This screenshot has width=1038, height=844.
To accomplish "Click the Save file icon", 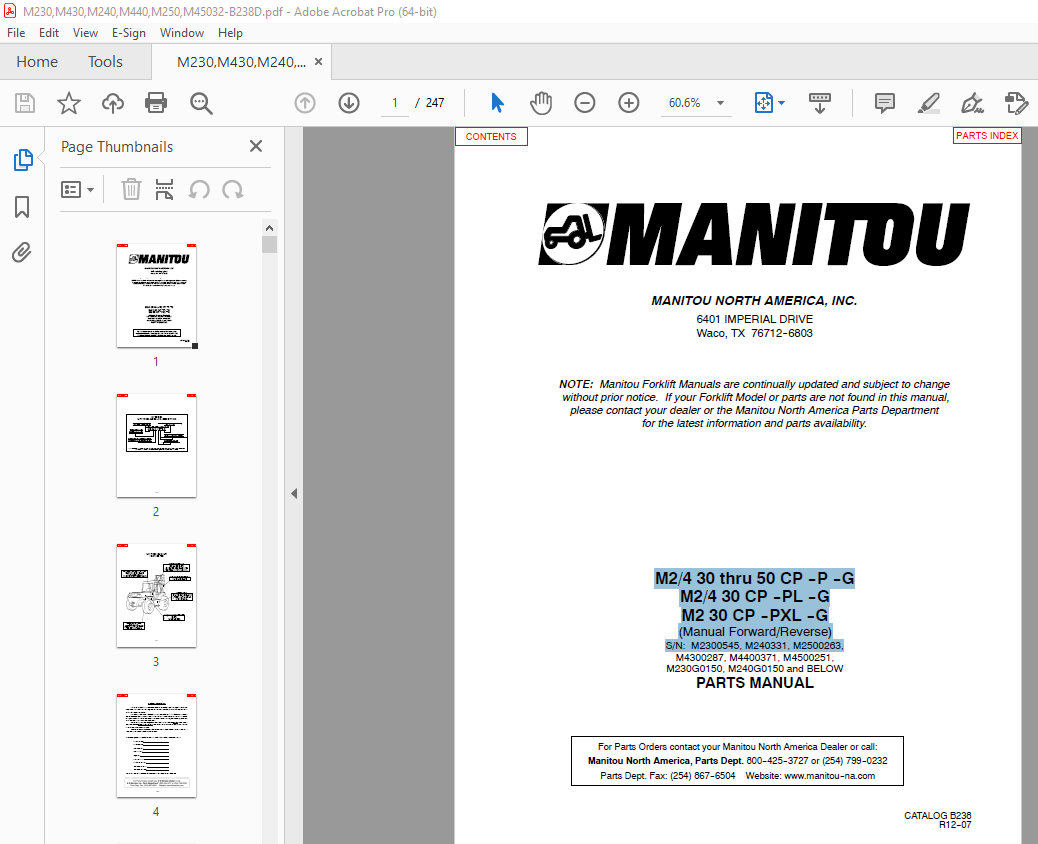I will [25, 103].
